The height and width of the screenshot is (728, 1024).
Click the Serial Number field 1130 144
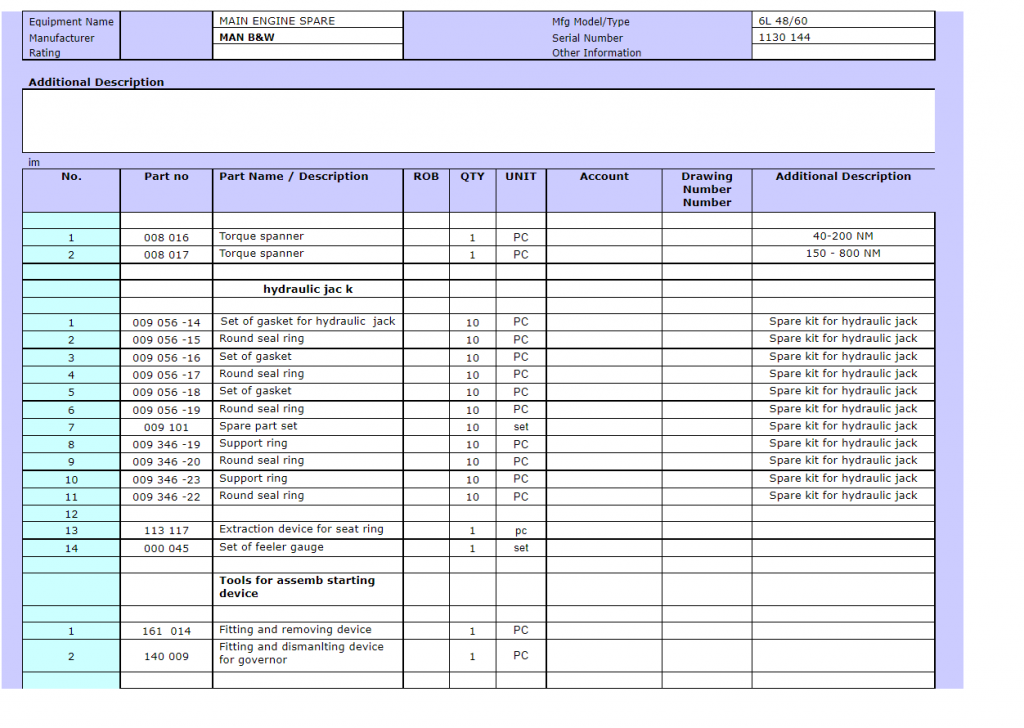(842, 37)
